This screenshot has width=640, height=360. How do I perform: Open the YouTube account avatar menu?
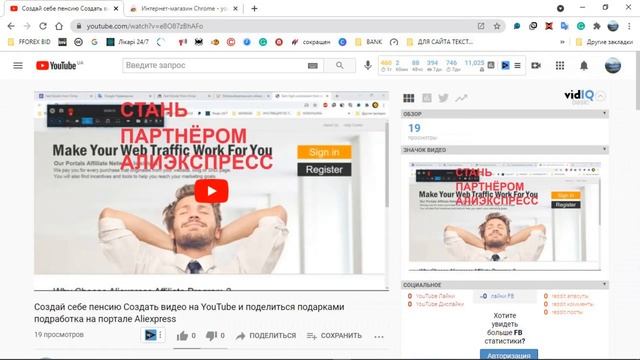click(613, 65)
